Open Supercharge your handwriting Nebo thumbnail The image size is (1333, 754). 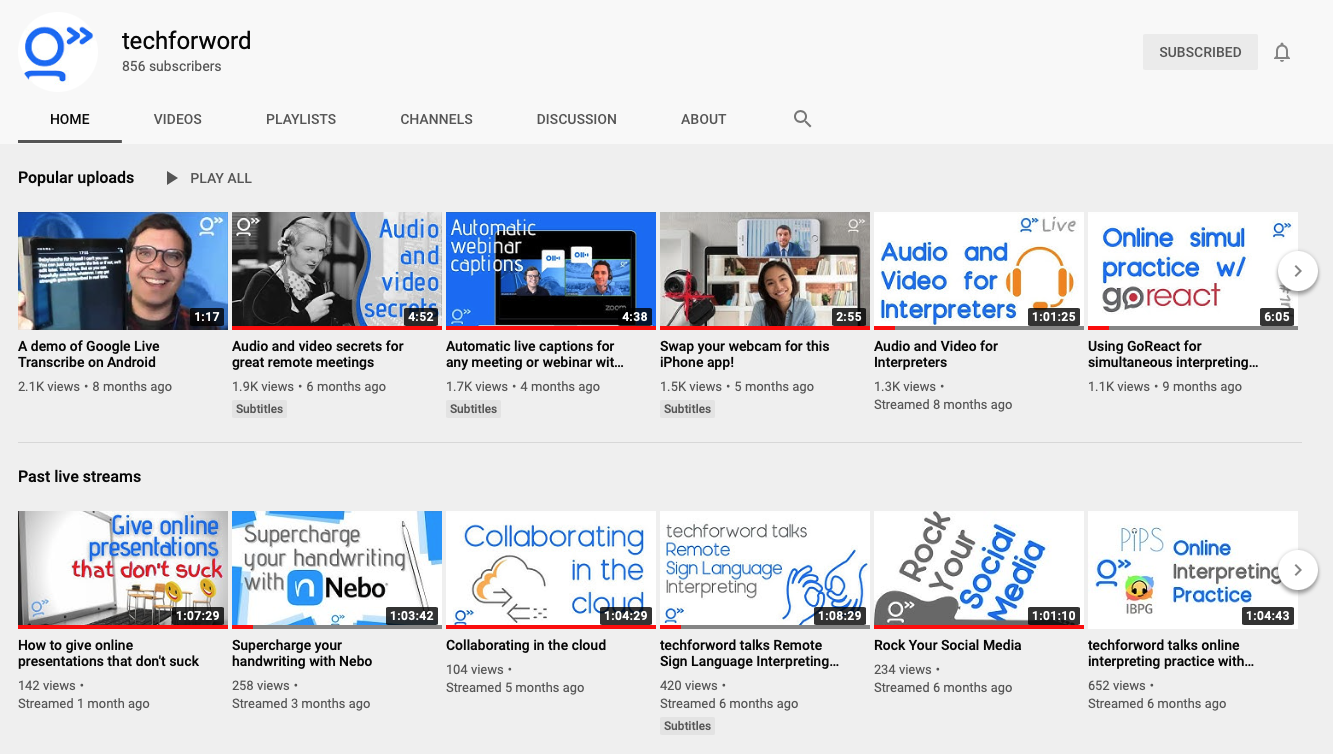coord(337,570)
